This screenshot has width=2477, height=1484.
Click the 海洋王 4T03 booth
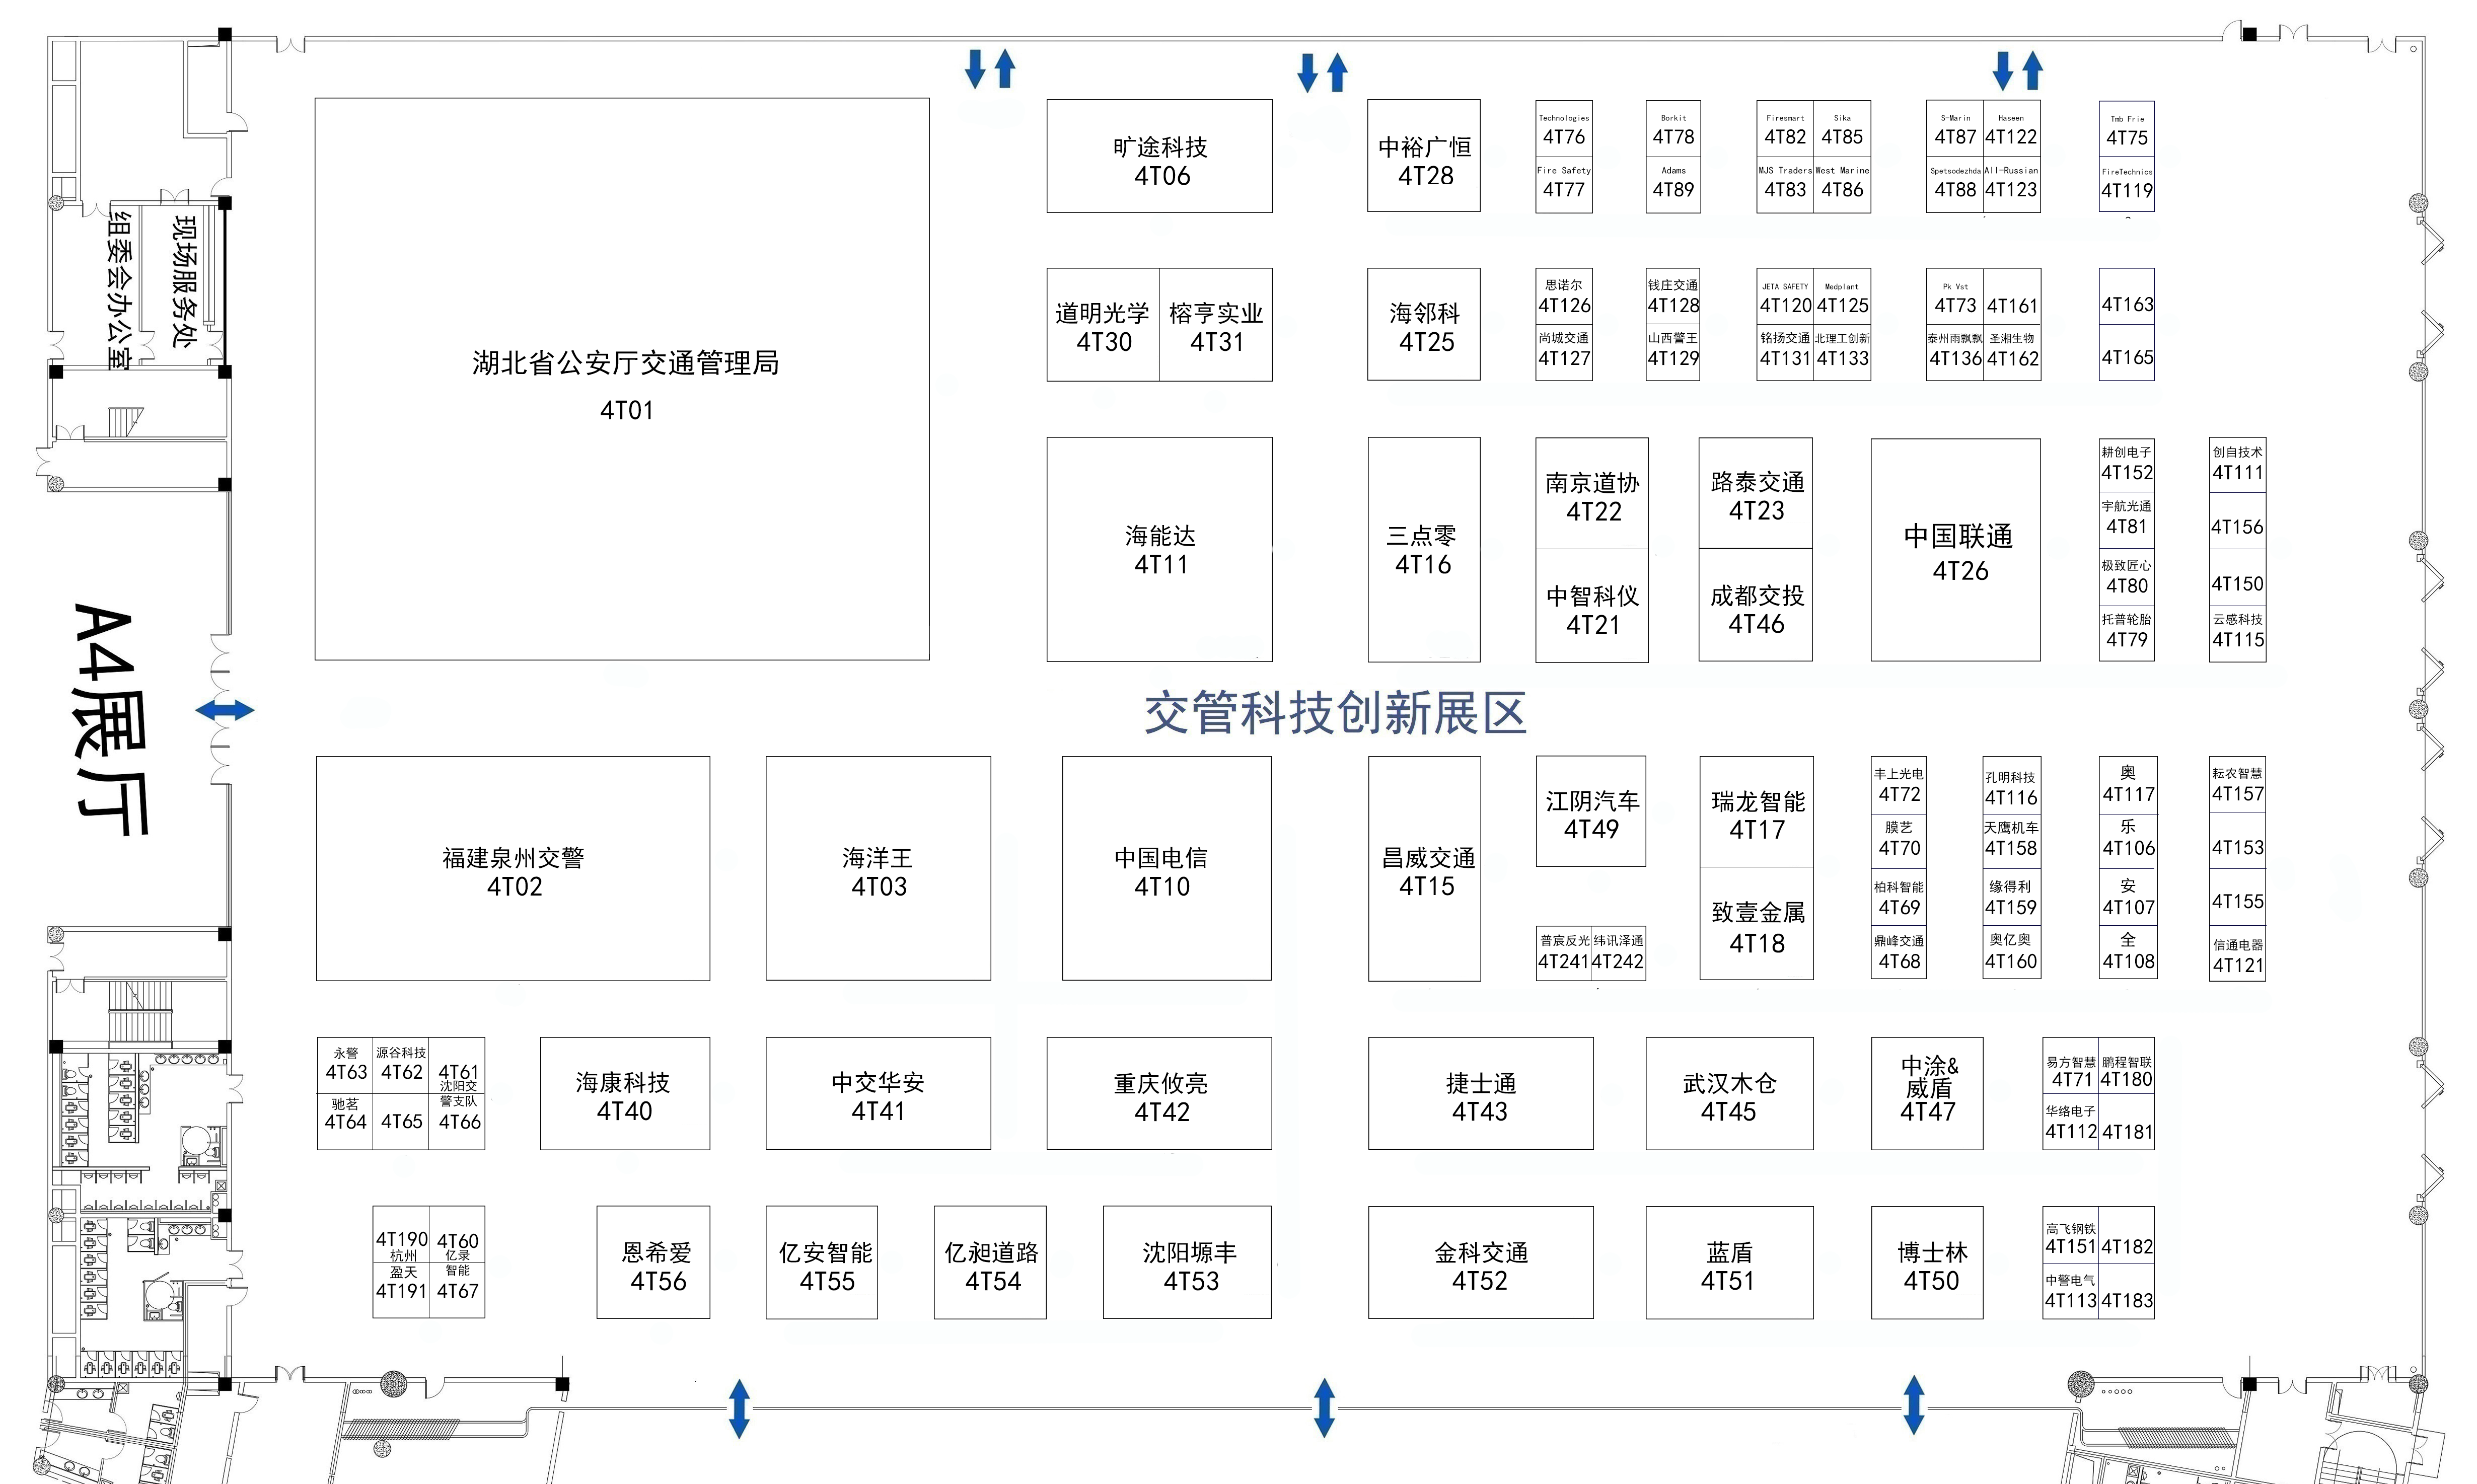pos(878,868)
